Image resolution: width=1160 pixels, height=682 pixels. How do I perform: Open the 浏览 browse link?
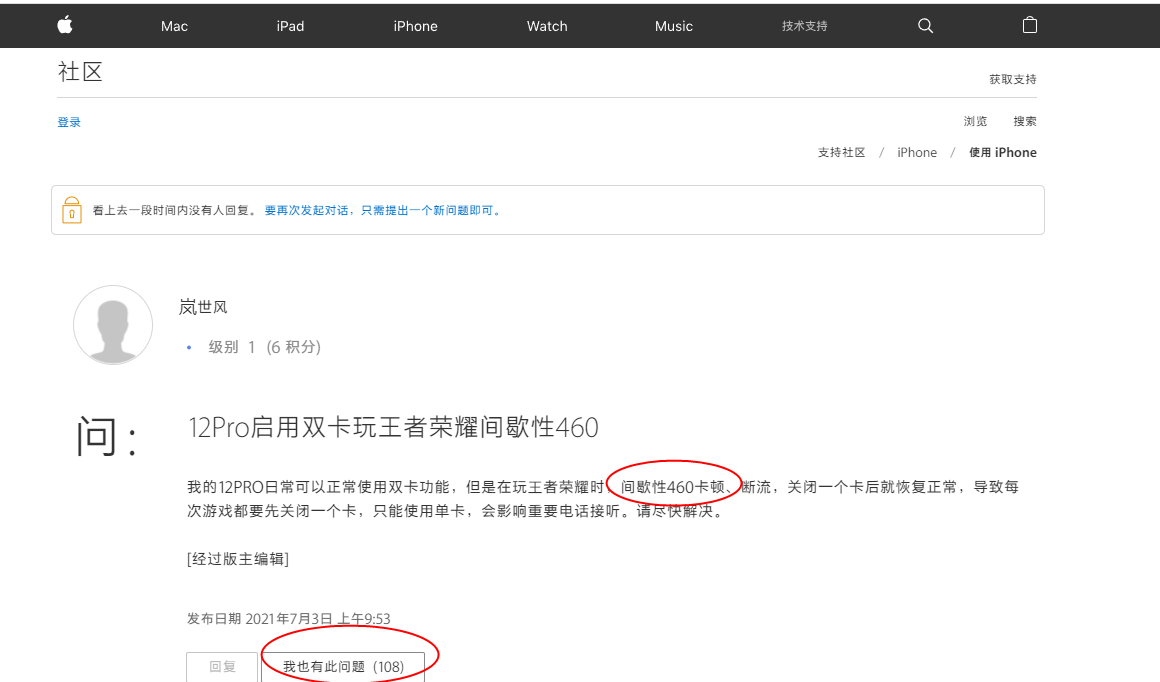point(975,121)
